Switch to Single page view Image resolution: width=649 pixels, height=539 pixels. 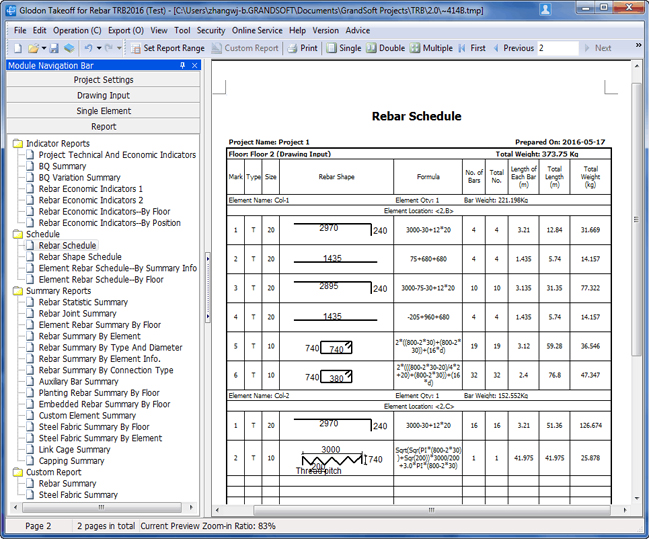tap(343, 48)
